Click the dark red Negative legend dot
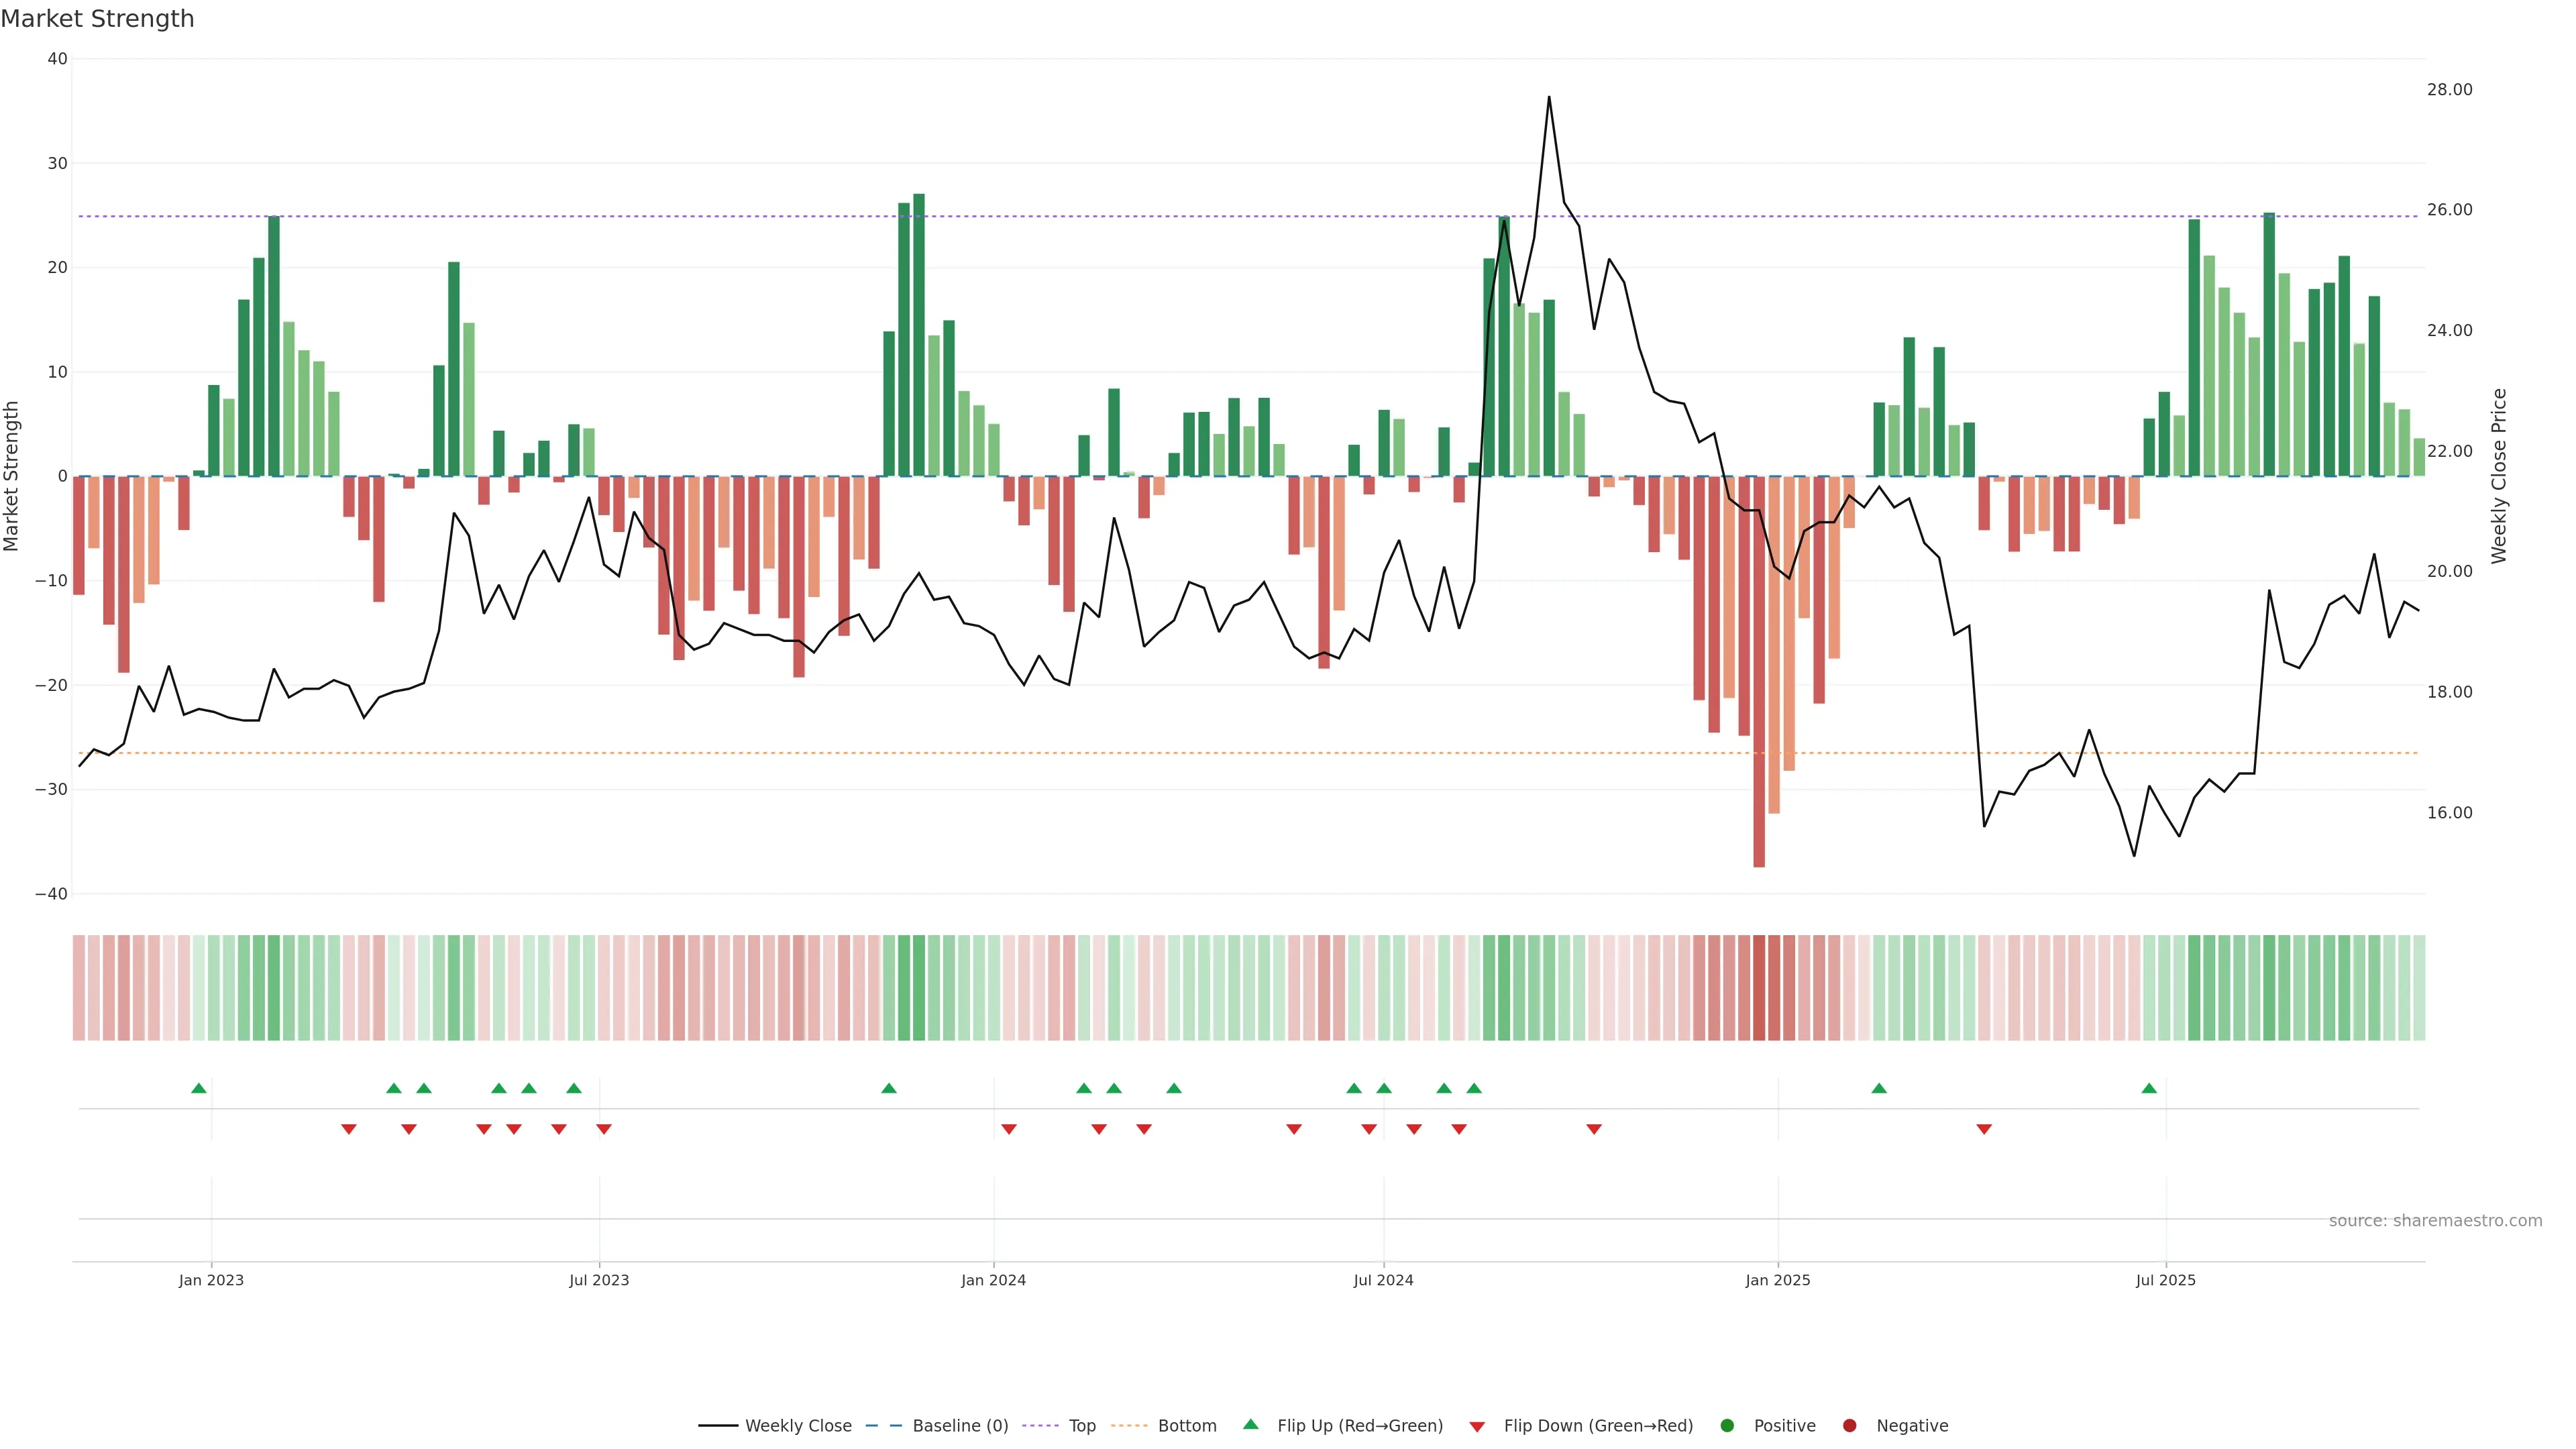The height and width of the screenshot is (1449, 2576). pos(1849,1425)
